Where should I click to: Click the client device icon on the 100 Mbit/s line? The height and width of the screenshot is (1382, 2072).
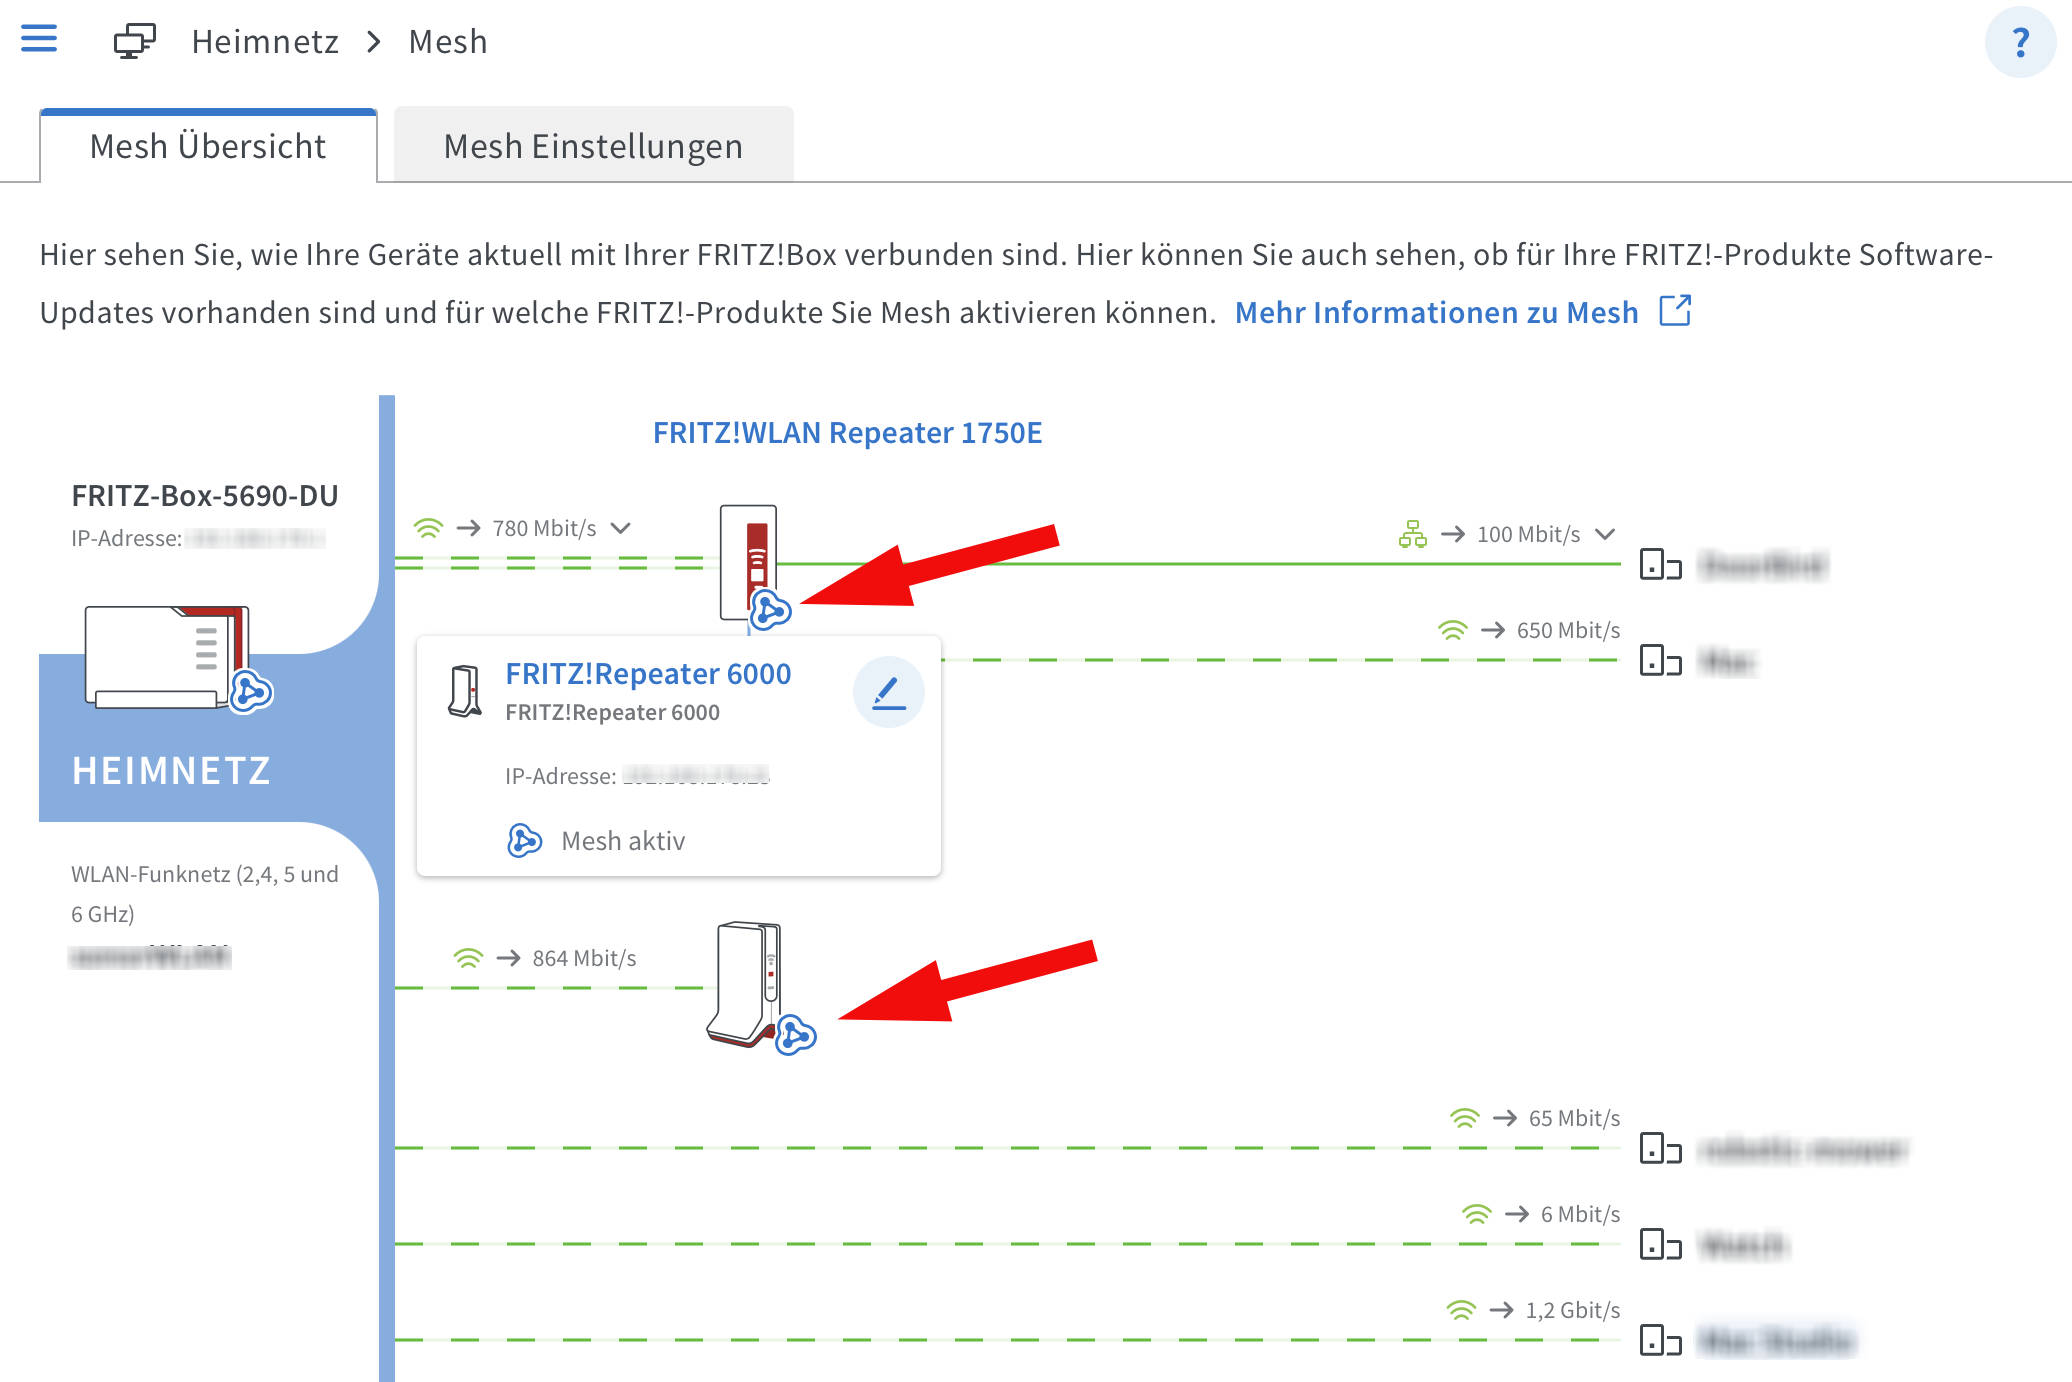pos(1660,564)
